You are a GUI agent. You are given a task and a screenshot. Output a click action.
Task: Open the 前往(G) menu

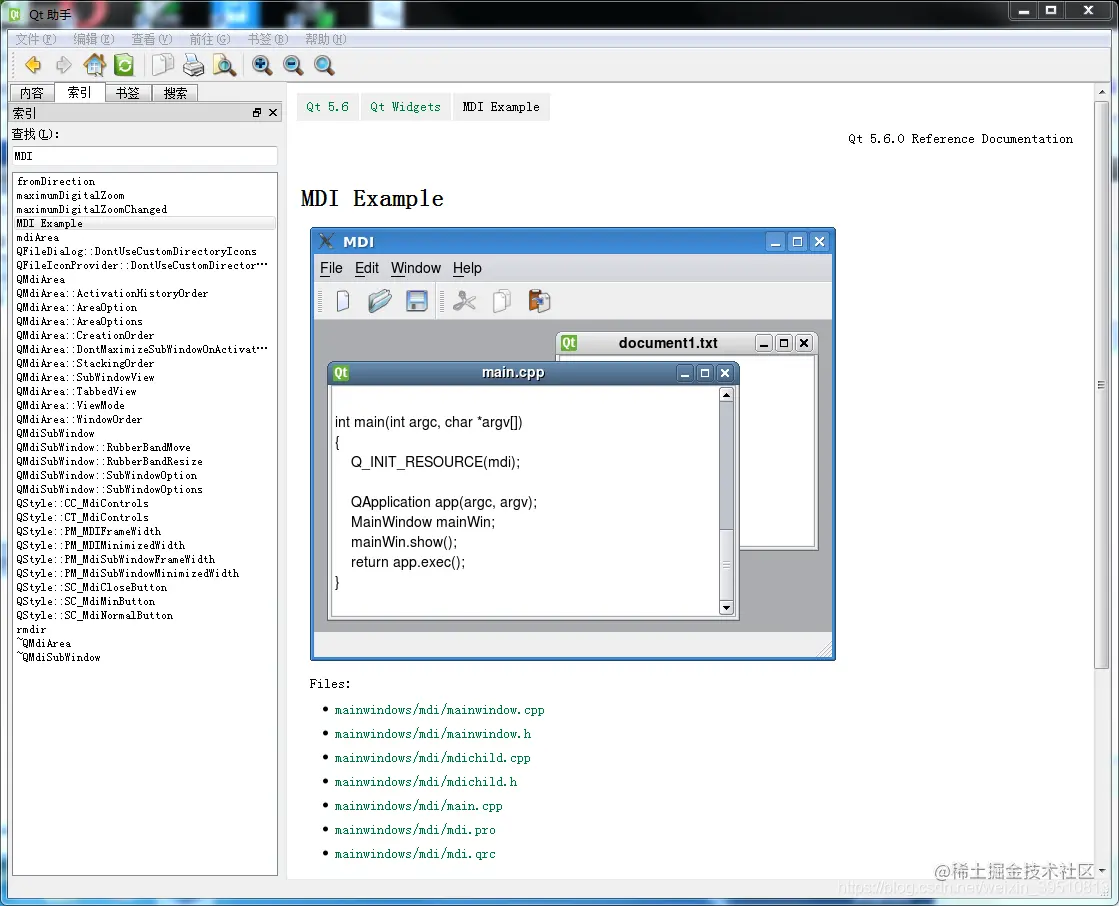coord(209,39)
